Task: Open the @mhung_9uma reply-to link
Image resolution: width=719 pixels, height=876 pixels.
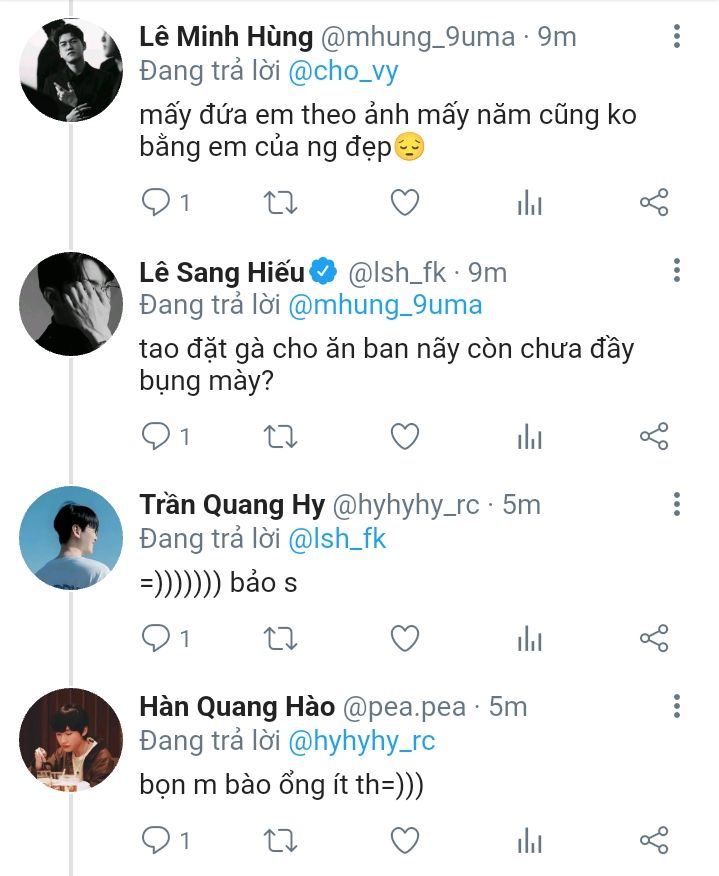Action: coord(385,305)
